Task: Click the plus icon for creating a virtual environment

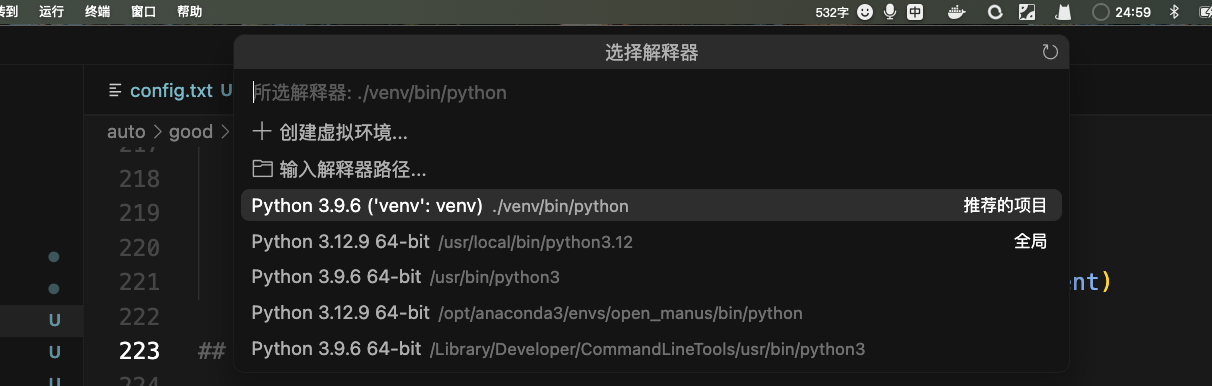Action: (262, 131)
